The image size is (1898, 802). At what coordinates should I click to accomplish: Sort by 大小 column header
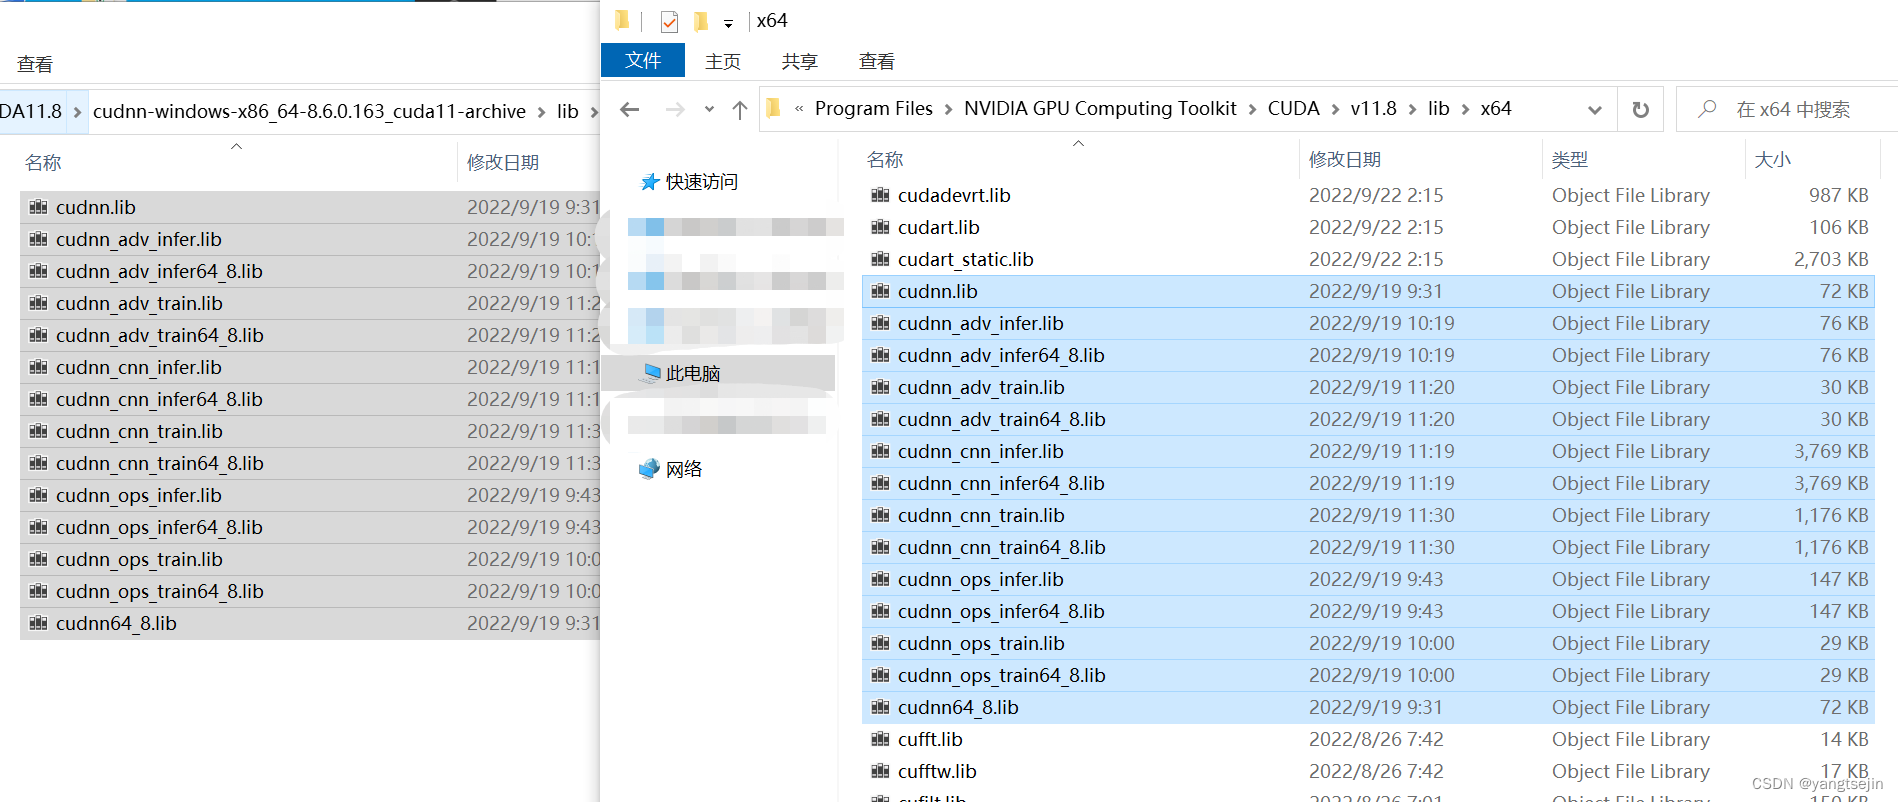tap(1772, 160)
